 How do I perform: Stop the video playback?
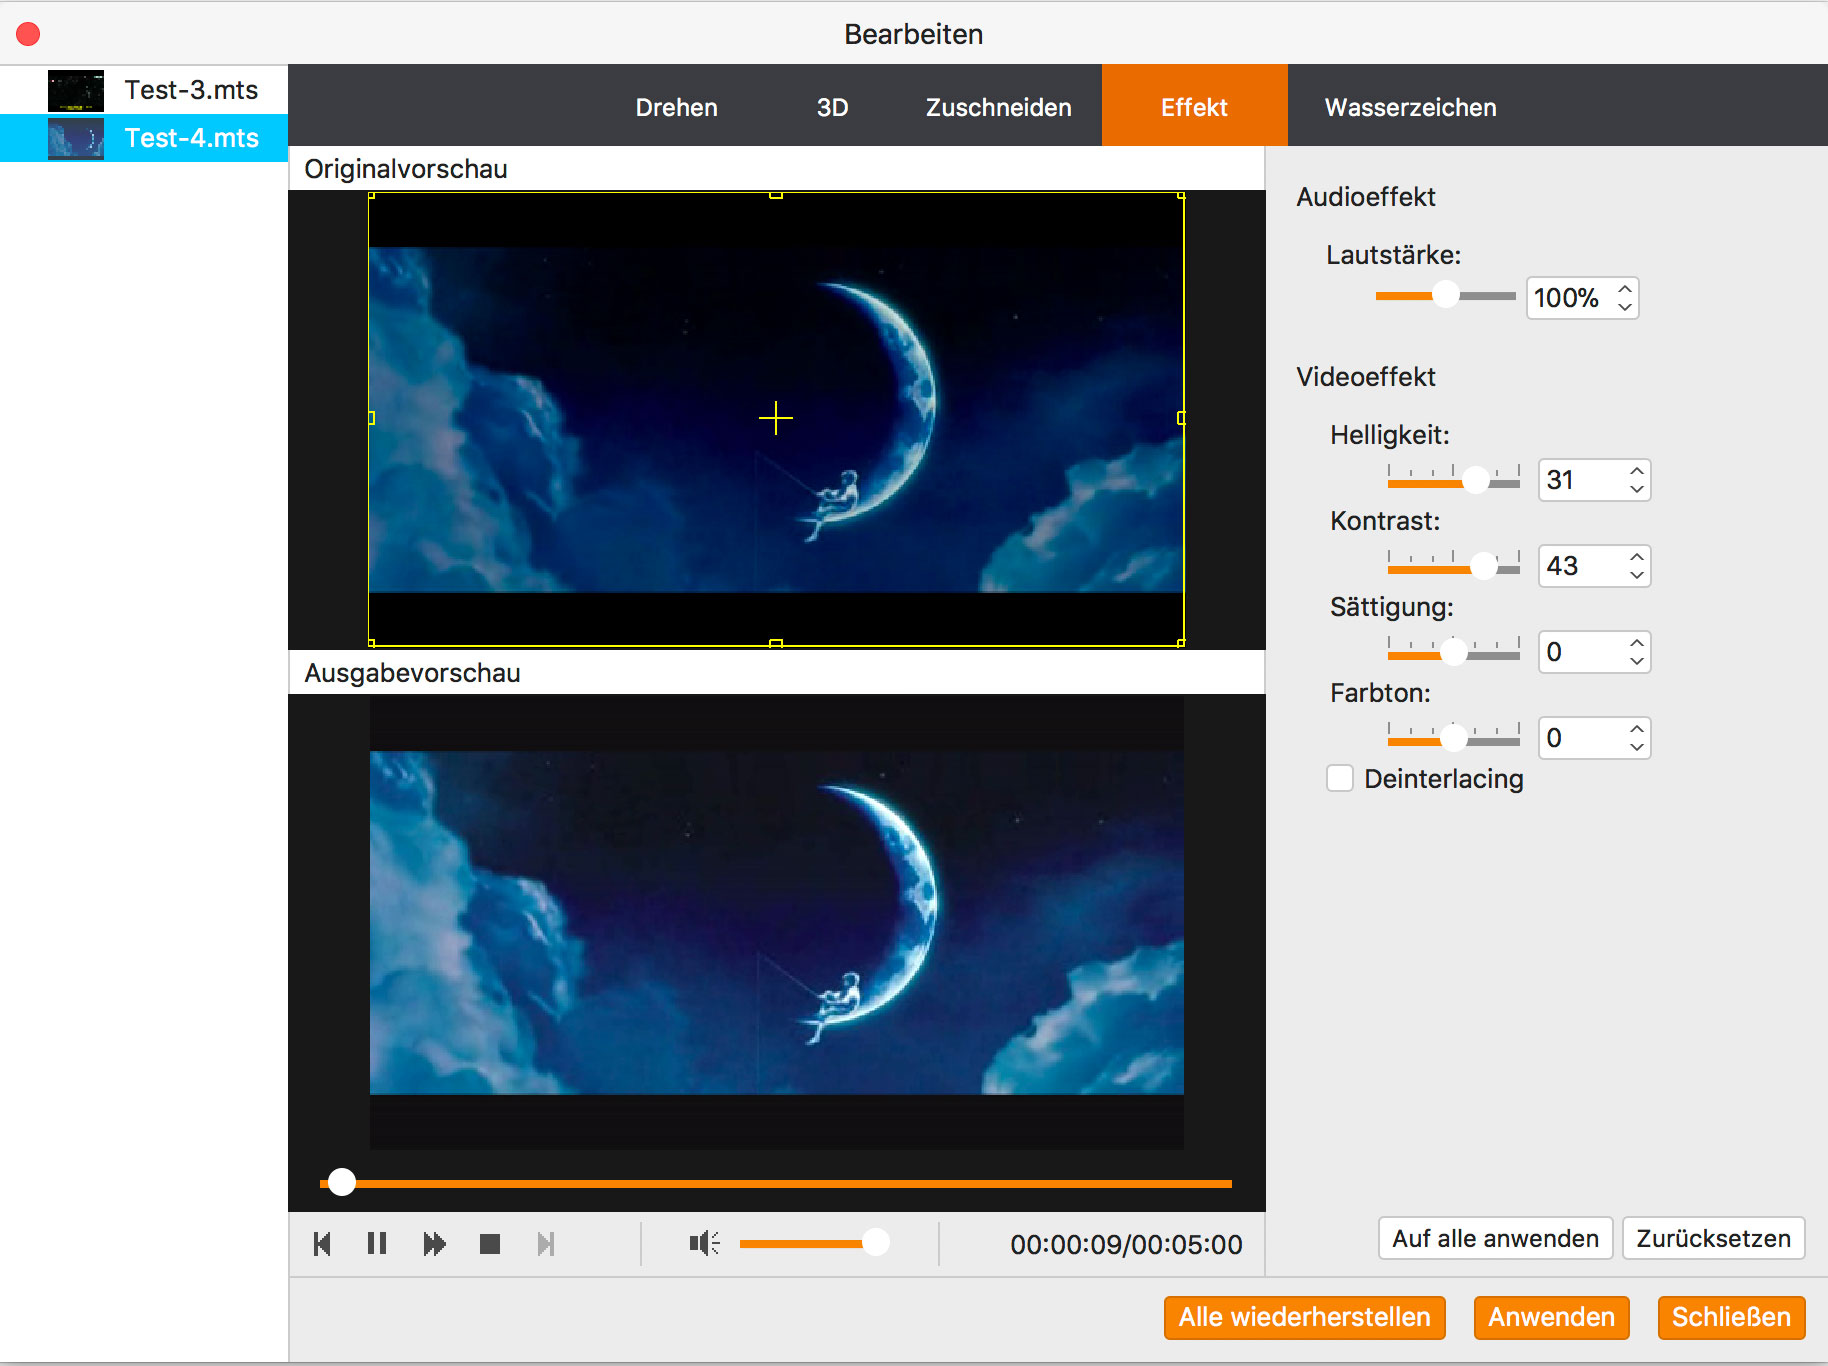pyautogui.click(x=490, y=1244)
